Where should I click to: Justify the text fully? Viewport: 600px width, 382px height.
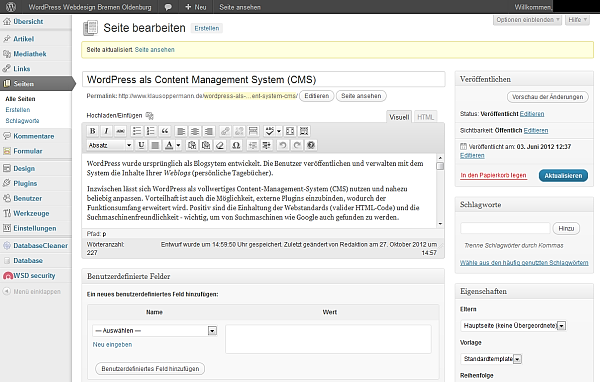tap(155, 145)
